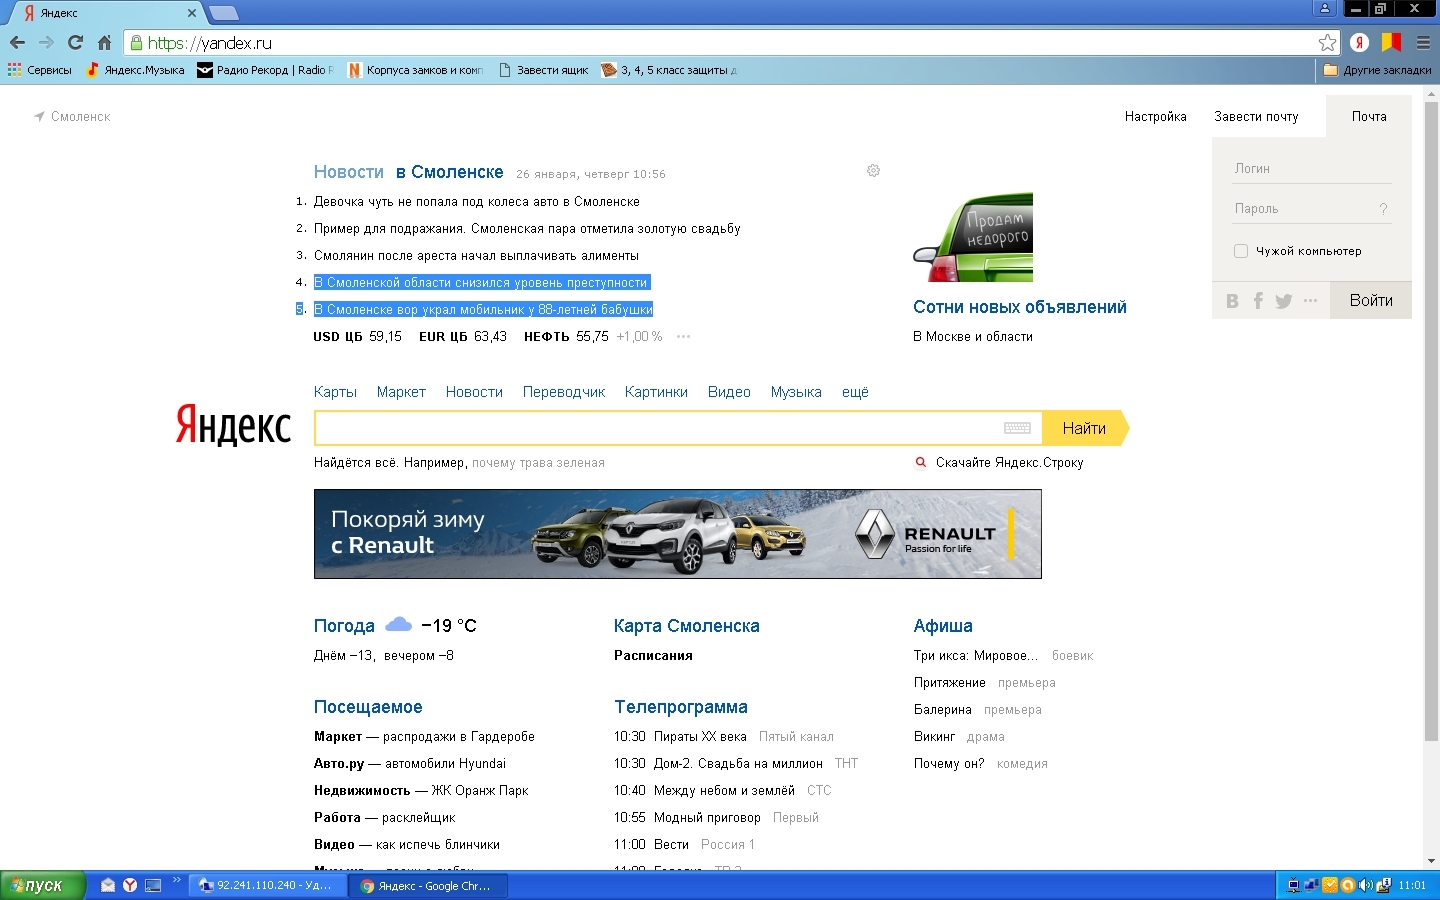The width and height of the screenshot is (1440, 900).
Task: Select the "Почта" tab
Action: coord(1369,117)
